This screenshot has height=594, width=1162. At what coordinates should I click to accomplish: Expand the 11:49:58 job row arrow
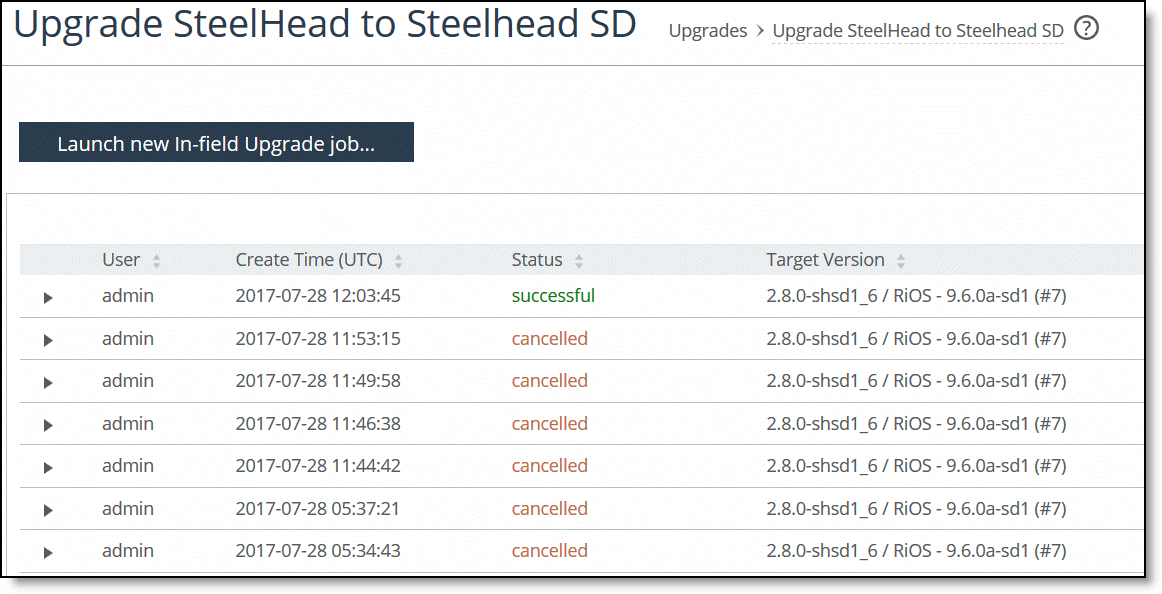tap(48, 383)
